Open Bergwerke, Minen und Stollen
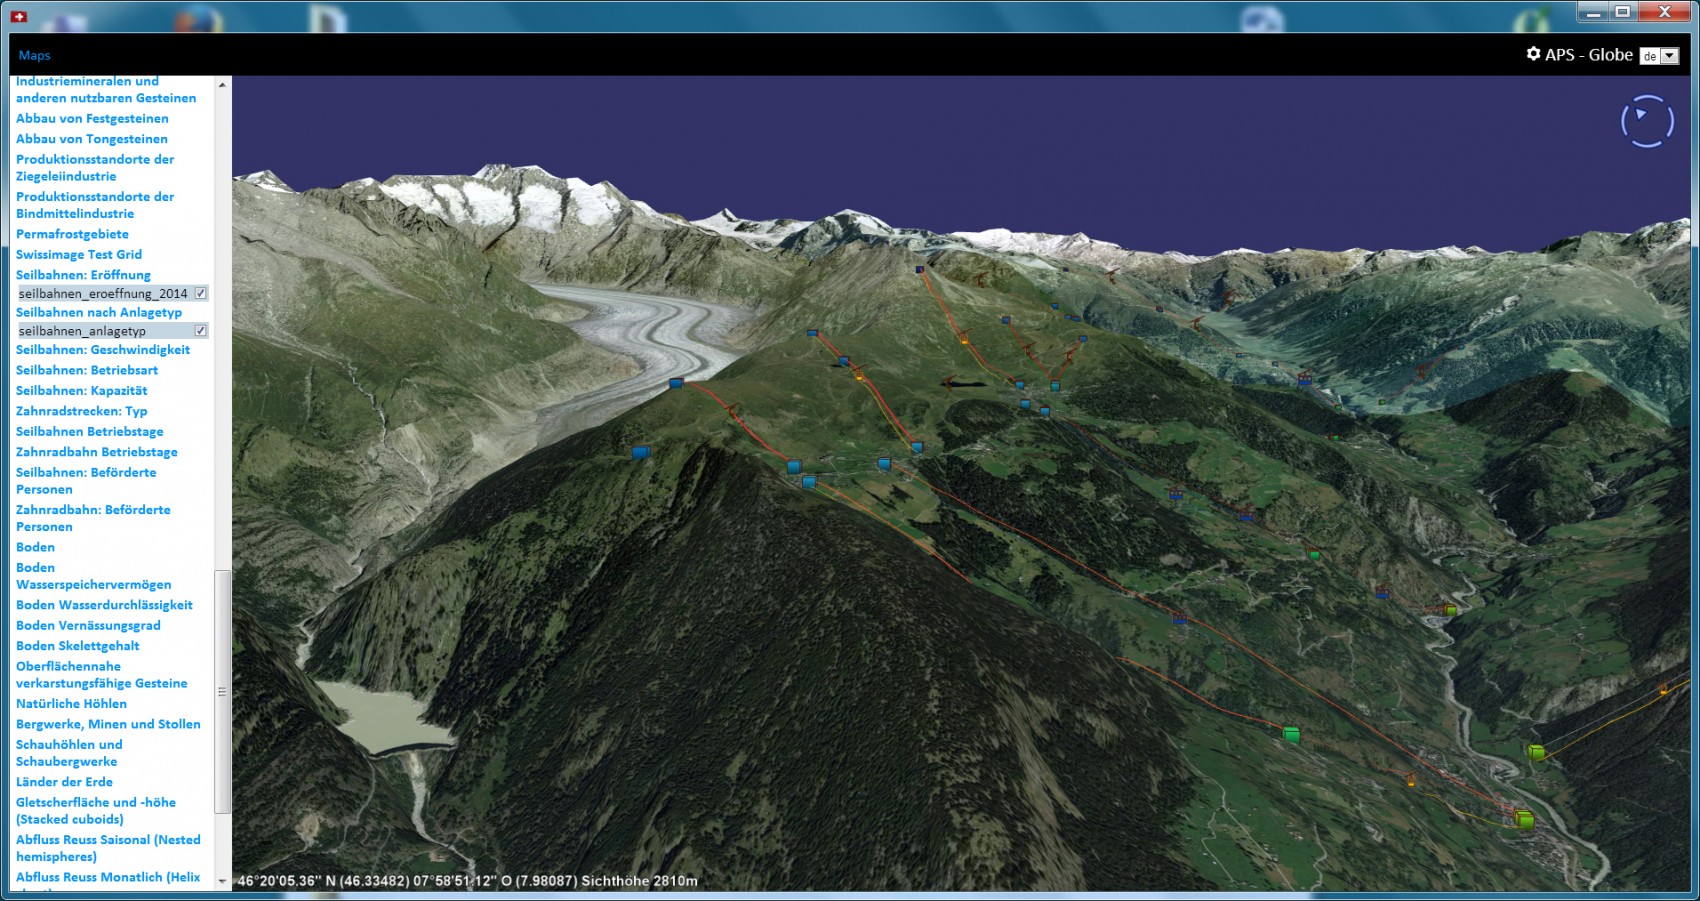 click(x=108, y=724)
